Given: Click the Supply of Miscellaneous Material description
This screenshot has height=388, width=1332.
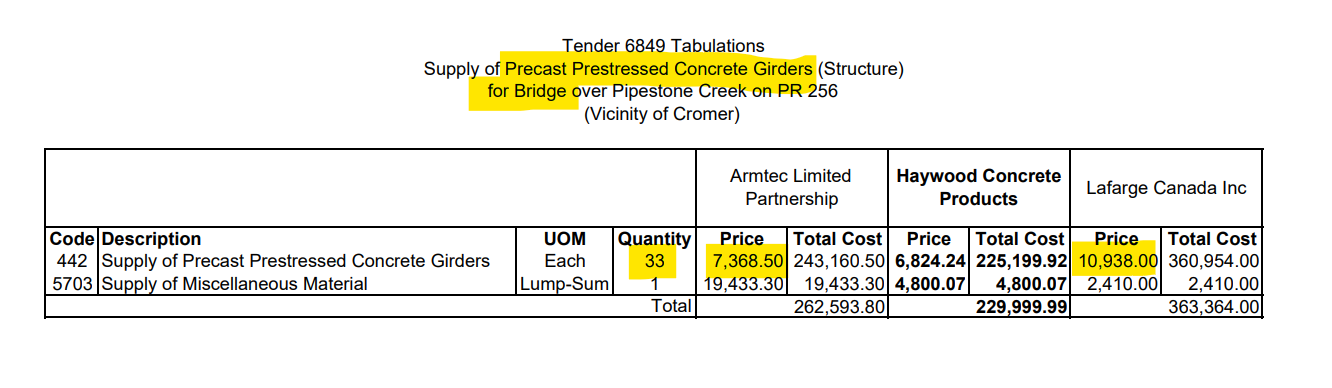Looking at the screenshot, I should coord(235,284).
